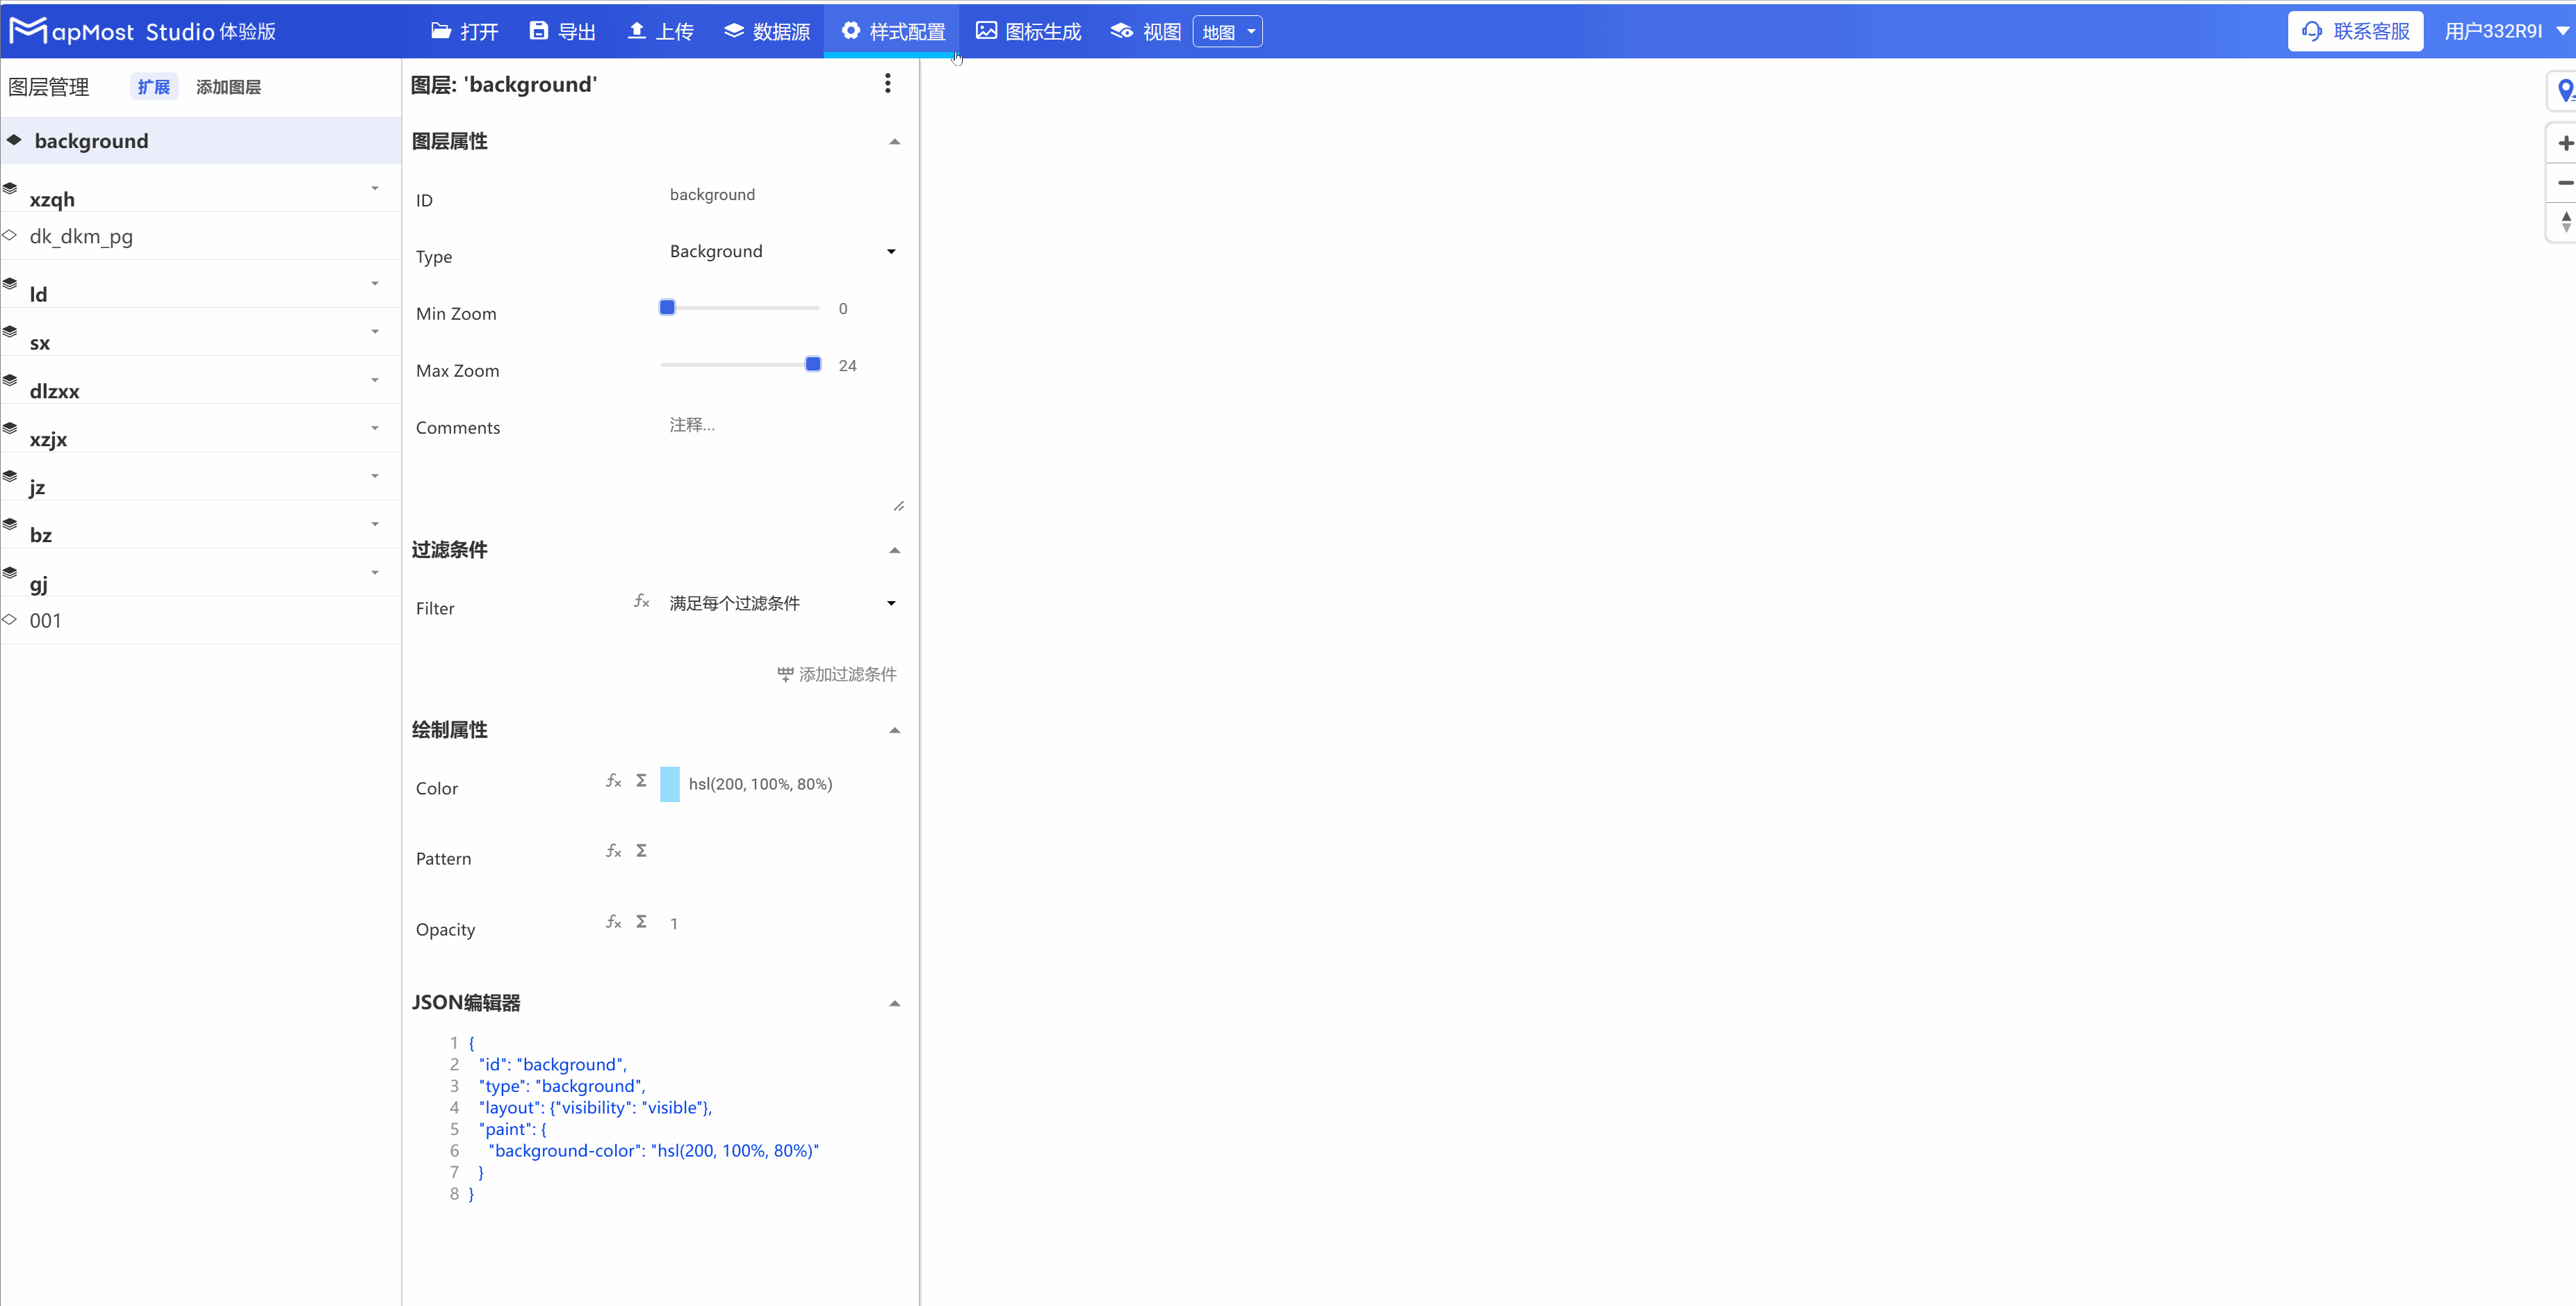Open the 数据源 menu
The height and width of the screenshot is (1306, 2576).
[767, 32]
